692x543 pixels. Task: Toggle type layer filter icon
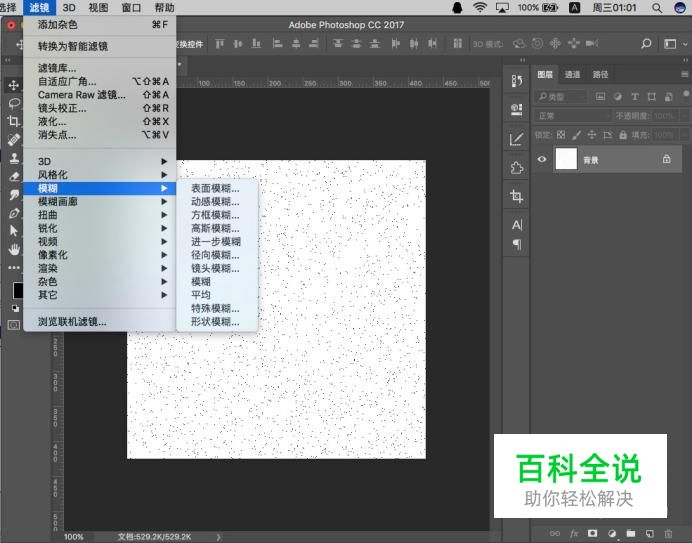[635, 97]
